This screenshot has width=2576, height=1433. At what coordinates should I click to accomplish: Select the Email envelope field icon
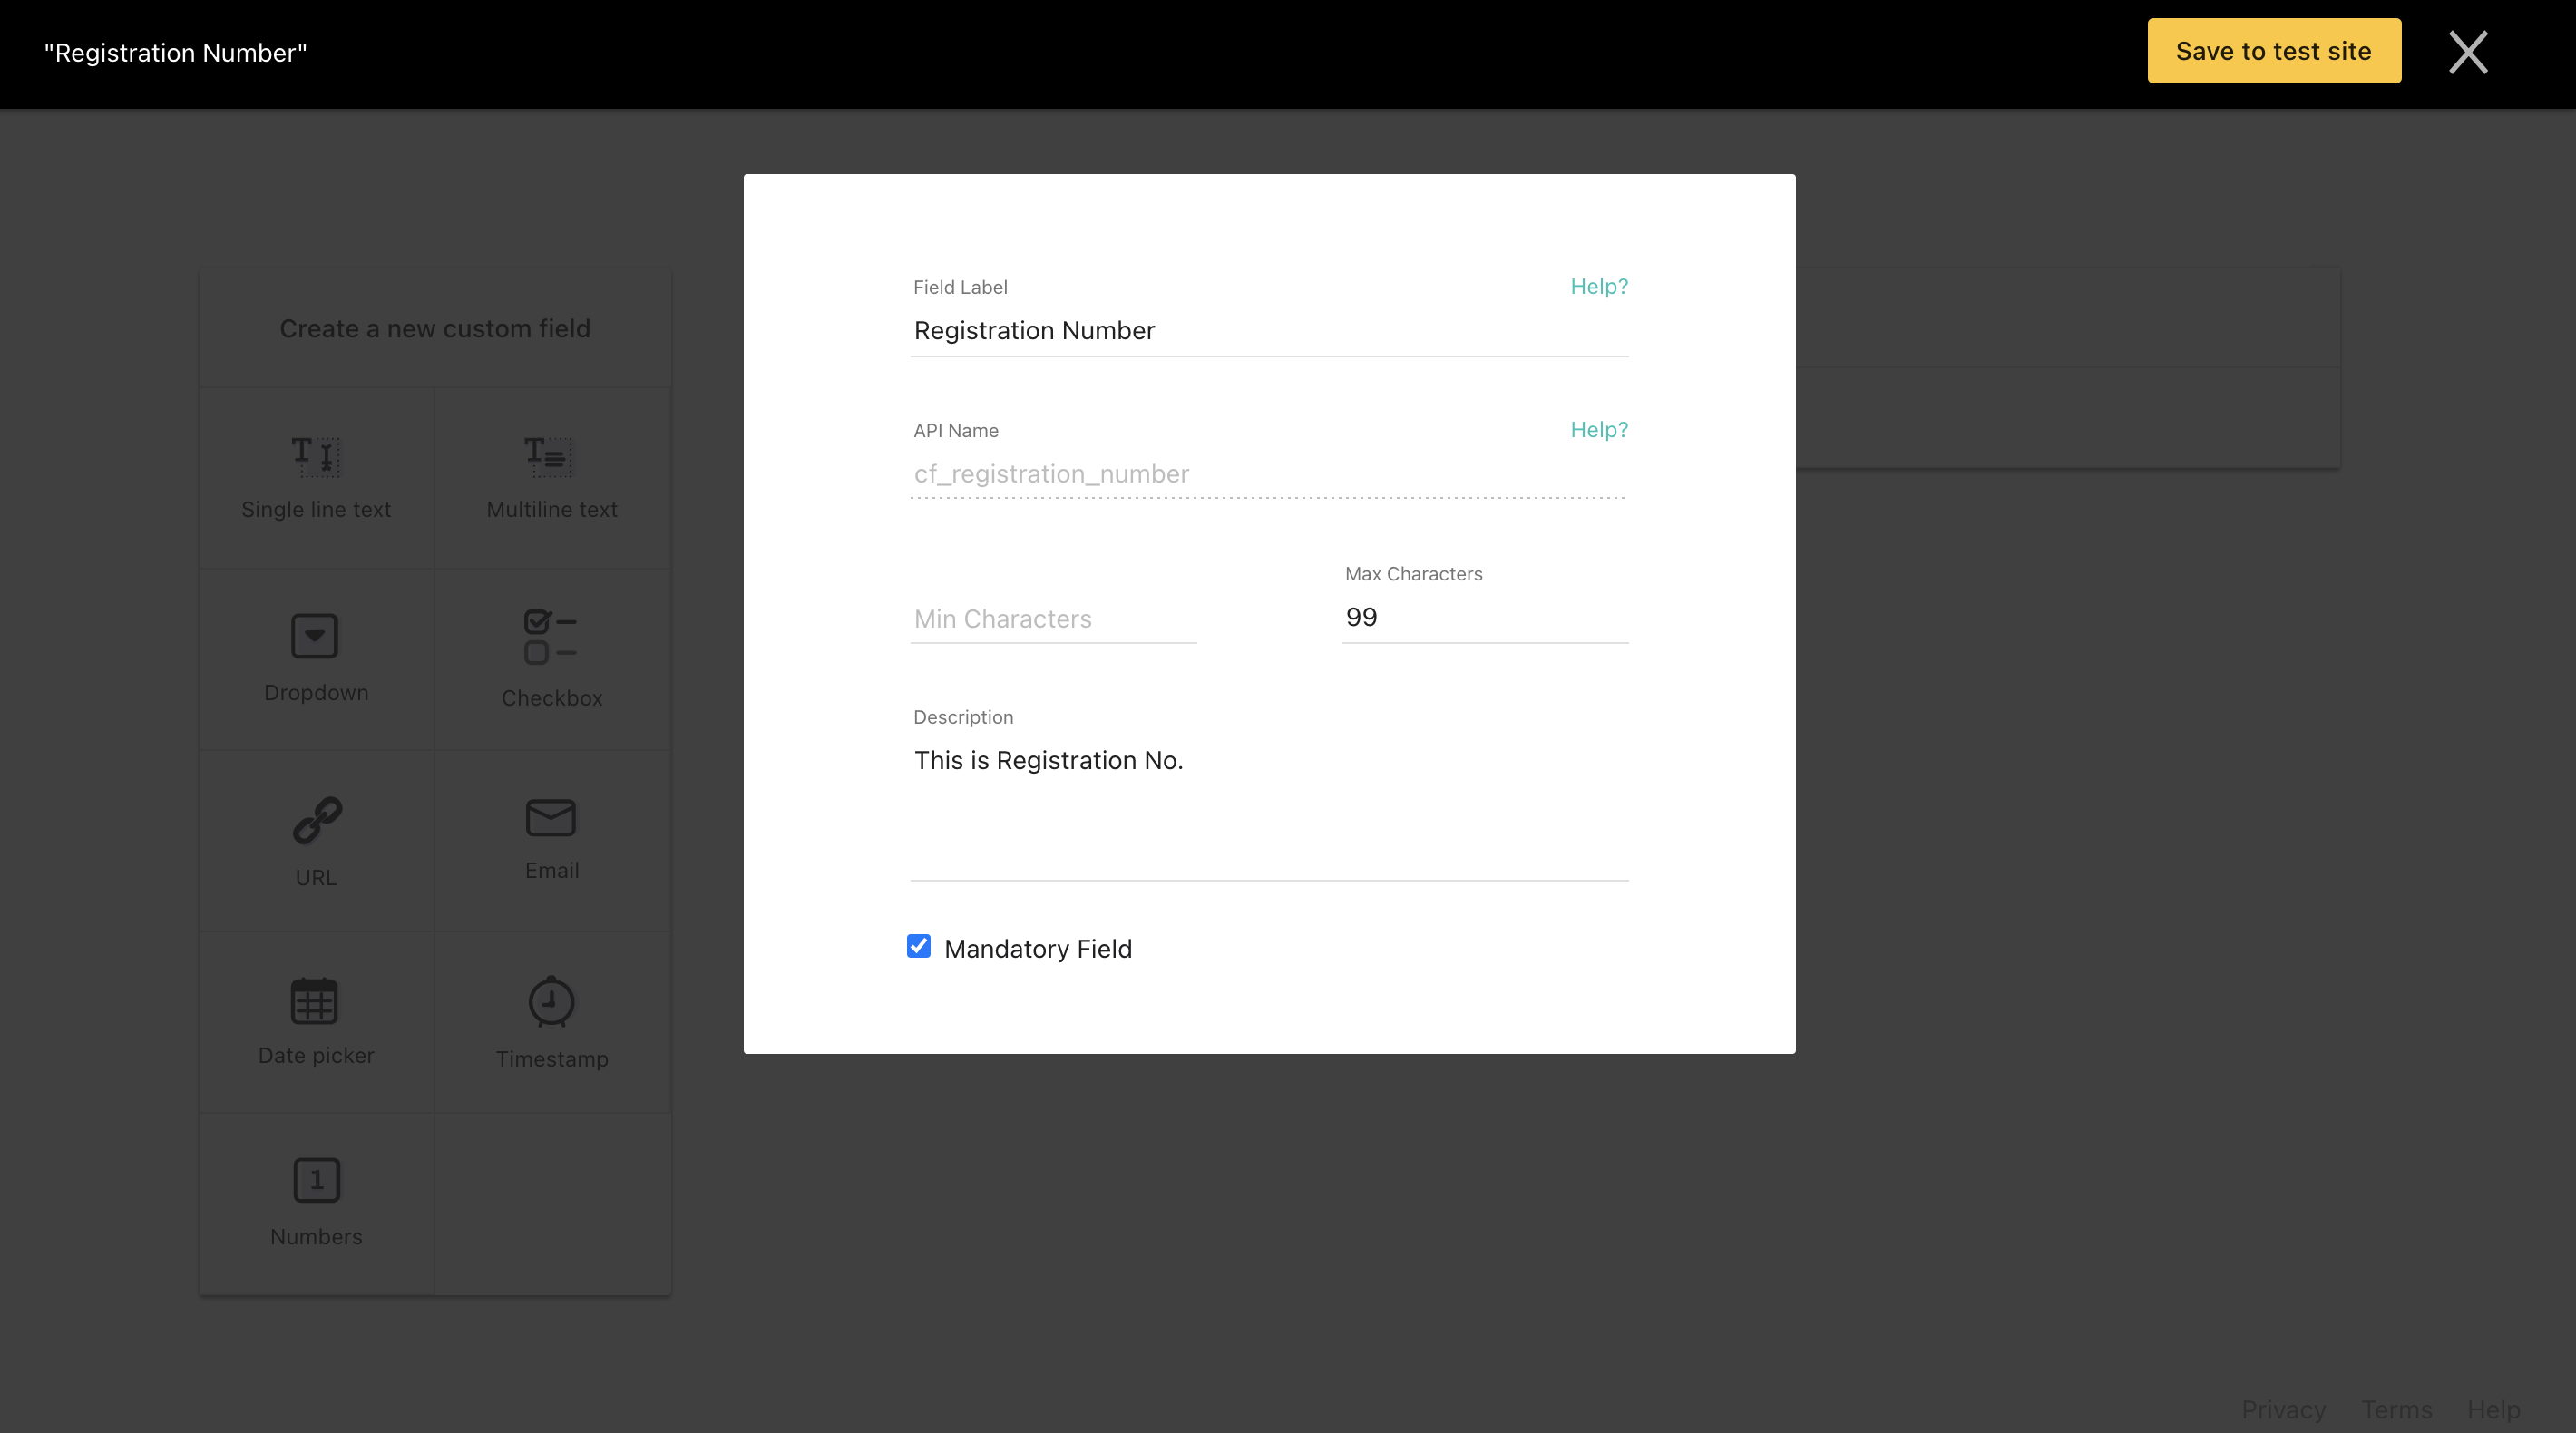[x=551, y=818]
